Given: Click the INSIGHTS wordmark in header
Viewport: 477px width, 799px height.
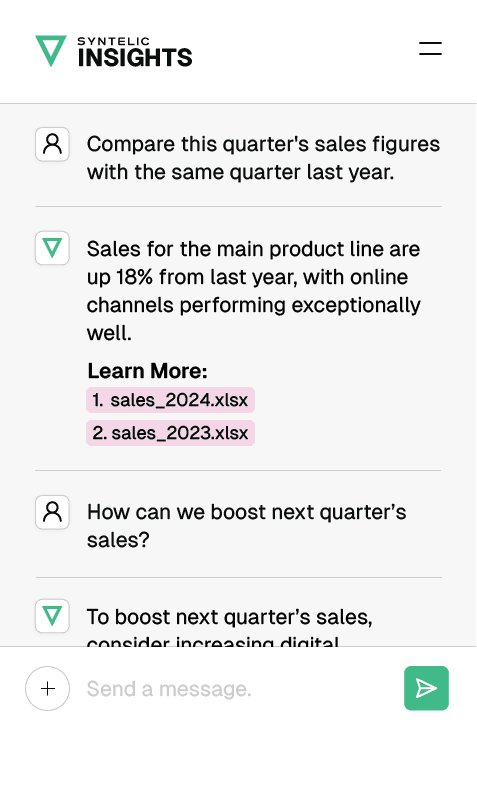Looking at the screenshot, I should [135, 58].
